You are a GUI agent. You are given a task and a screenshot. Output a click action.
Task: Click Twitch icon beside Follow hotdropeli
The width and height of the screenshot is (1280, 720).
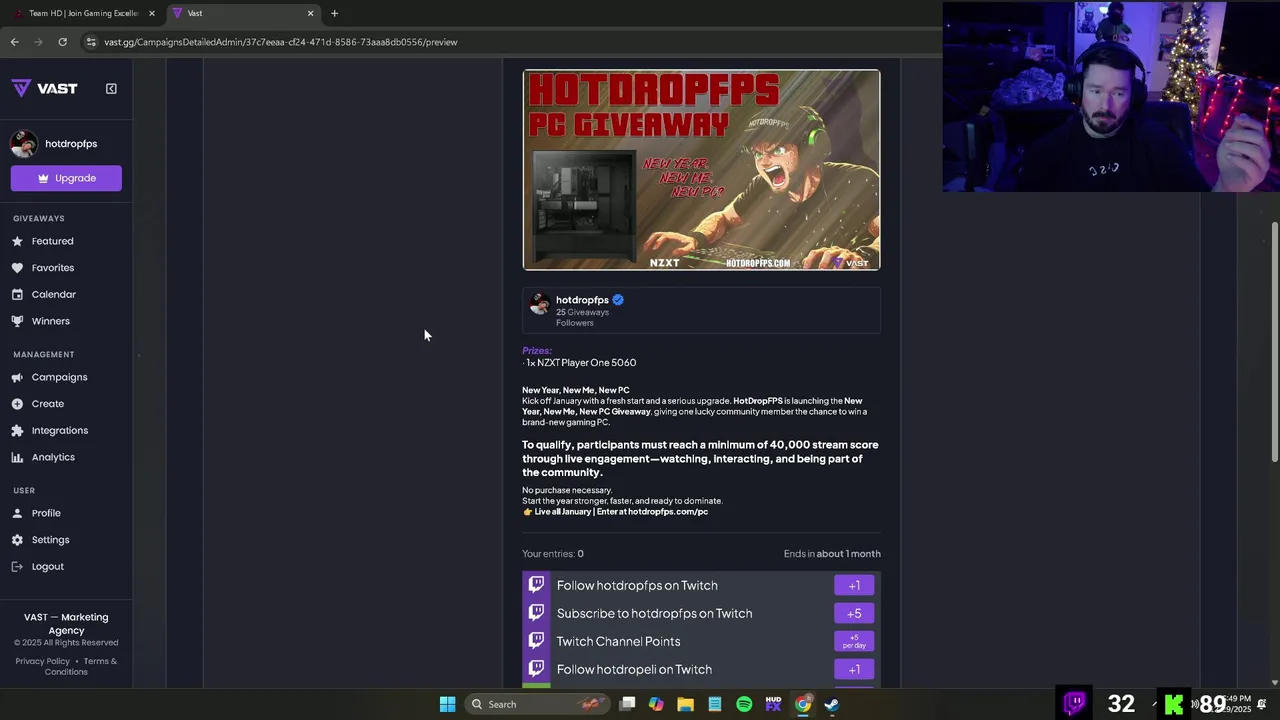536,668
